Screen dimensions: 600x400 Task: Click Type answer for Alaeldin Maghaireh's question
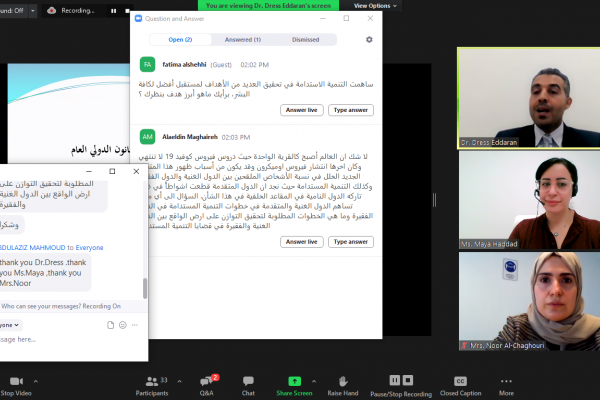[352, 242]
